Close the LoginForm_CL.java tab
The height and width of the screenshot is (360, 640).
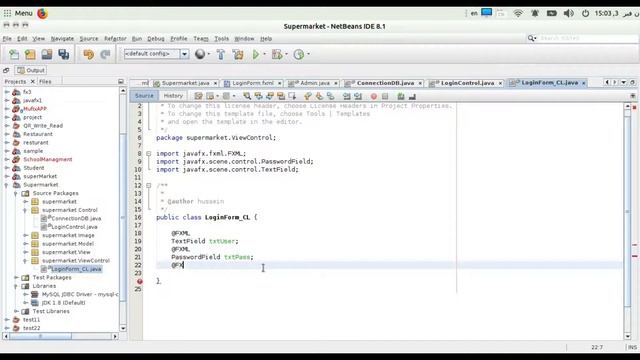pyautogui.click(x=584, y=83)
